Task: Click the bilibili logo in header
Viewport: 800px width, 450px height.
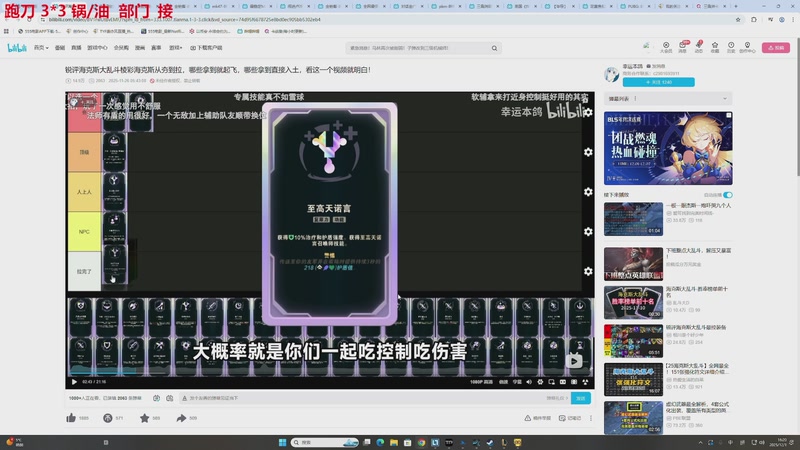Action: (x=17, y=47)
